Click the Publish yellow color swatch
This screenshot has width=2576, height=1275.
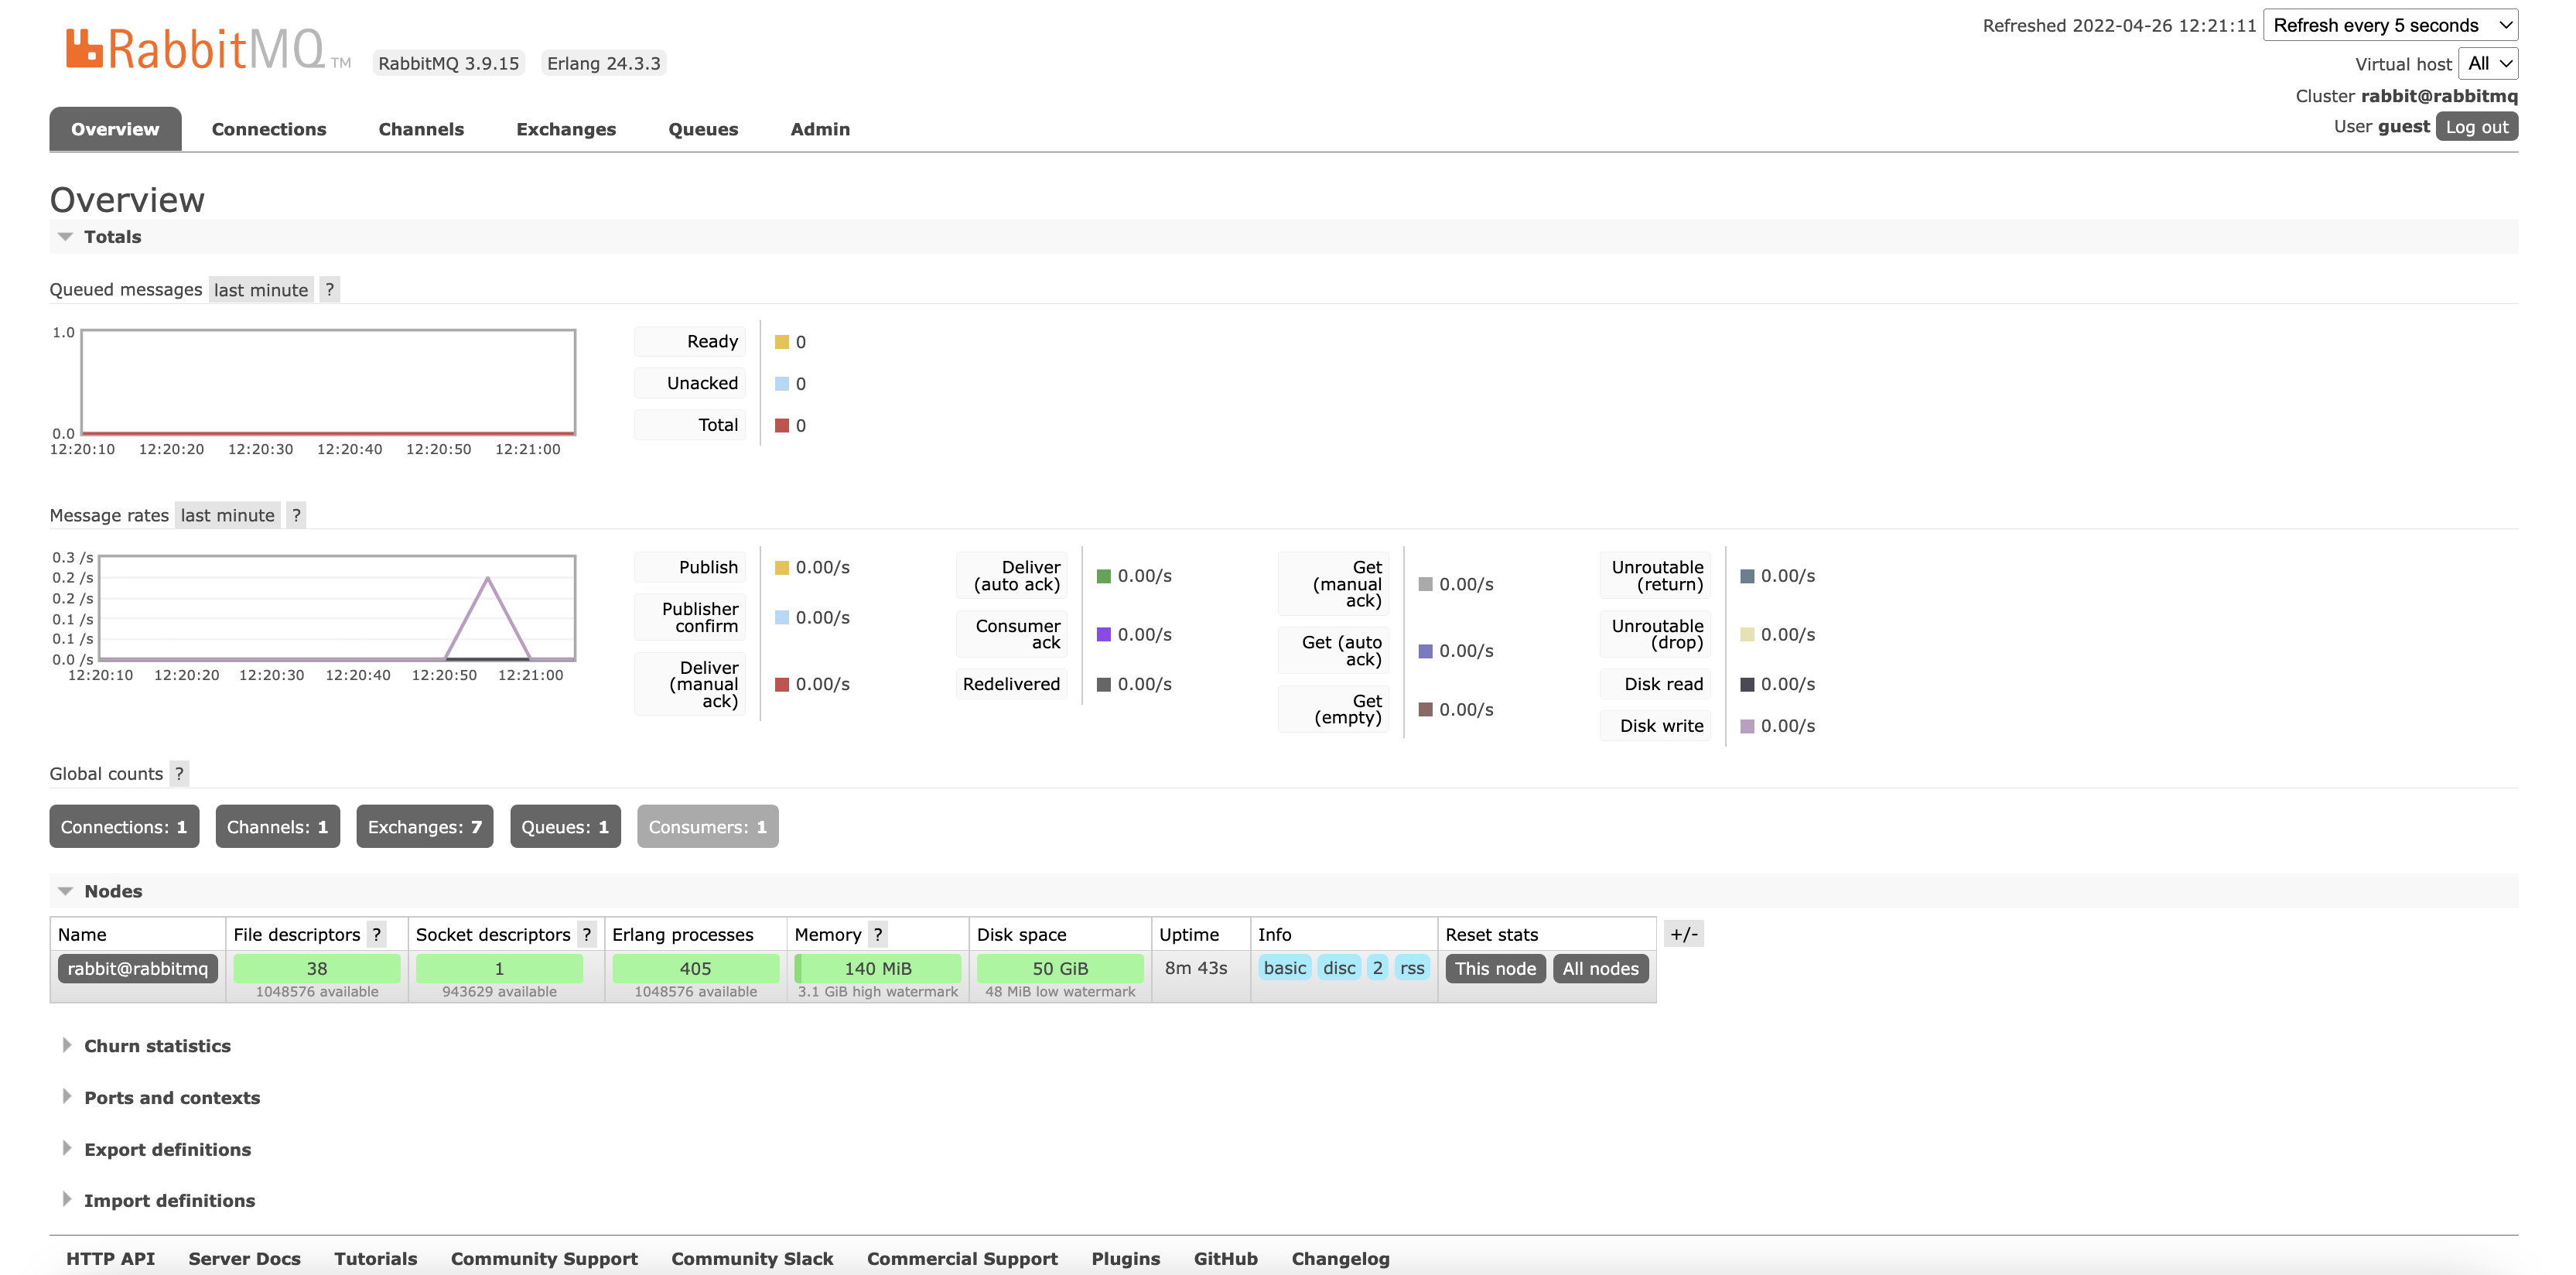pyautogui.click(x=782, y=567)
